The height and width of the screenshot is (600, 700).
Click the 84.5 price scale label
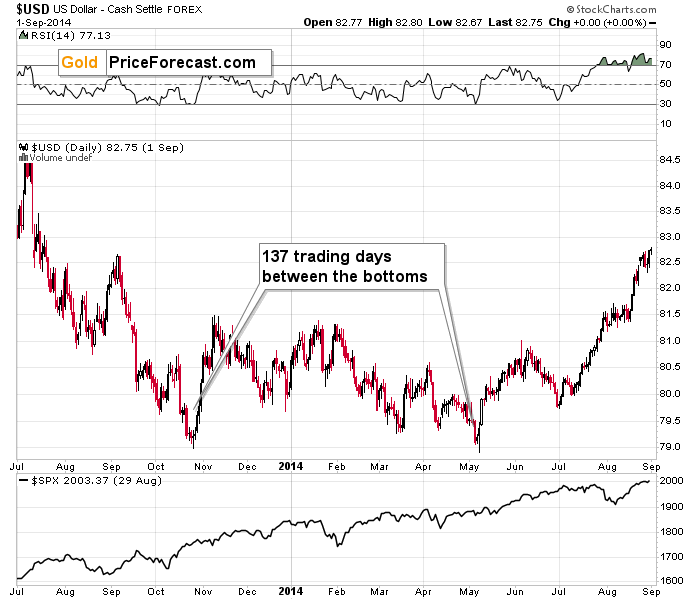pos(670,160)
